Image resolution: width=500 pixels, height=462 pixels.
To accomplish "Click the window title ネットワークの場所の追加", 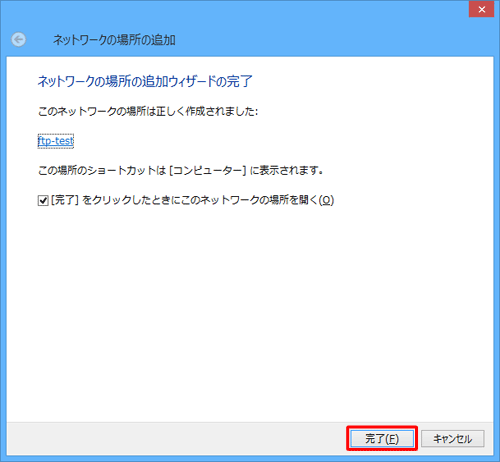I will tap(114, 40).
